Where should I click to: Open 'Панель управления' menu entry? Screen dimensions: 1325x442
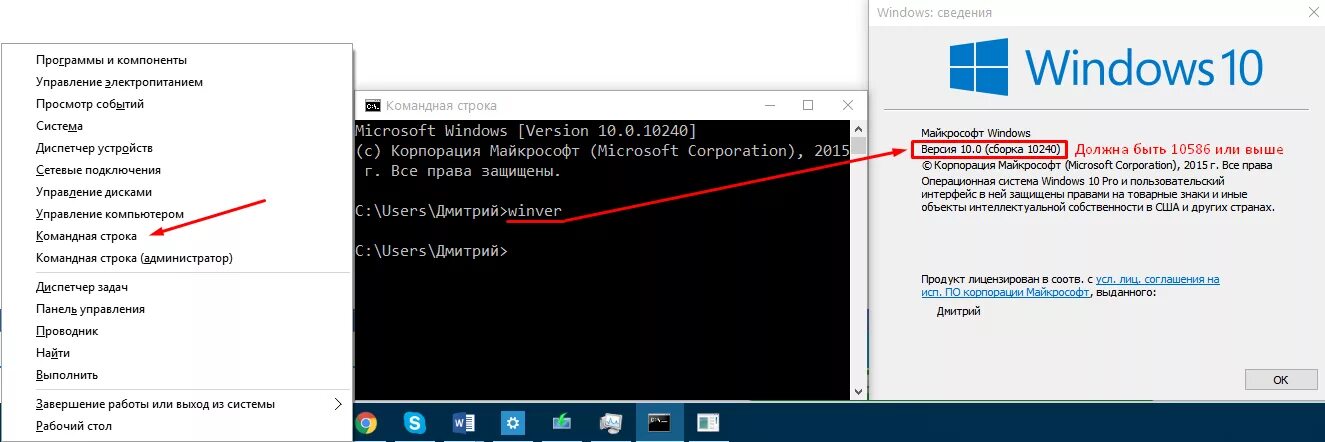tap(90, 309)
